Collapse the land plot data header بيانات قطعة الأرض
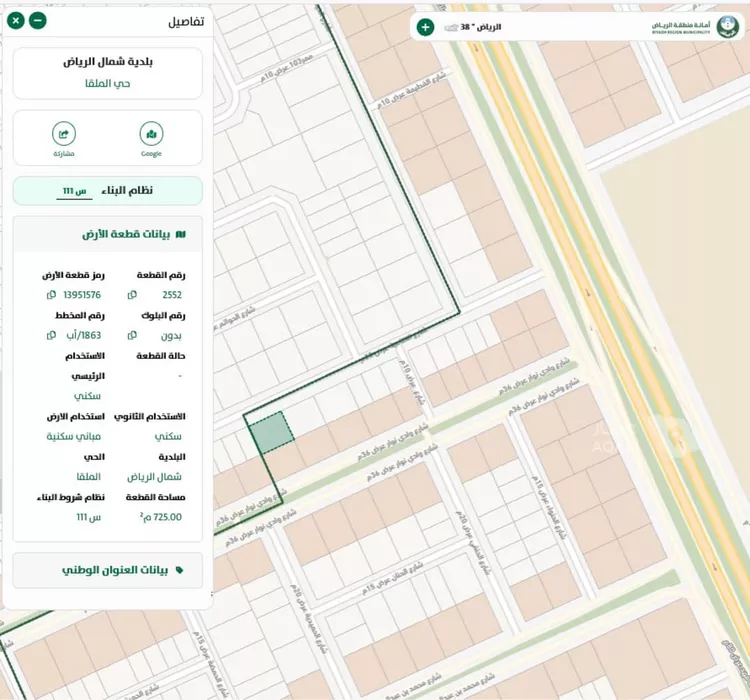 tap(108, 234)
